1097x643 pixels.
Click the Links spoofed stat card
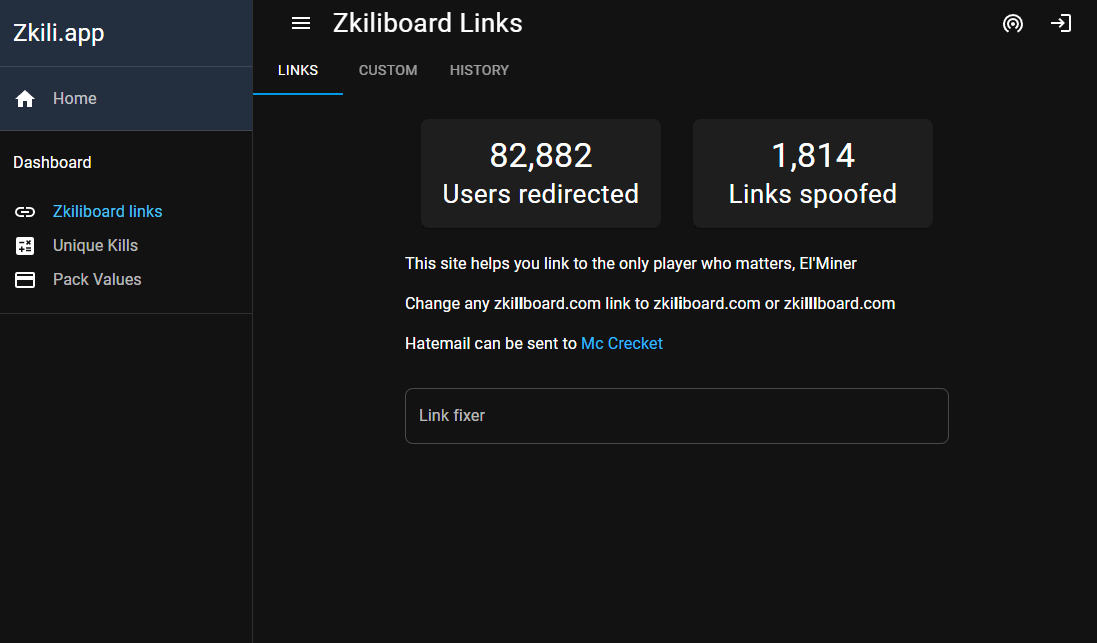pyautogui.click(x=812, y=173)
